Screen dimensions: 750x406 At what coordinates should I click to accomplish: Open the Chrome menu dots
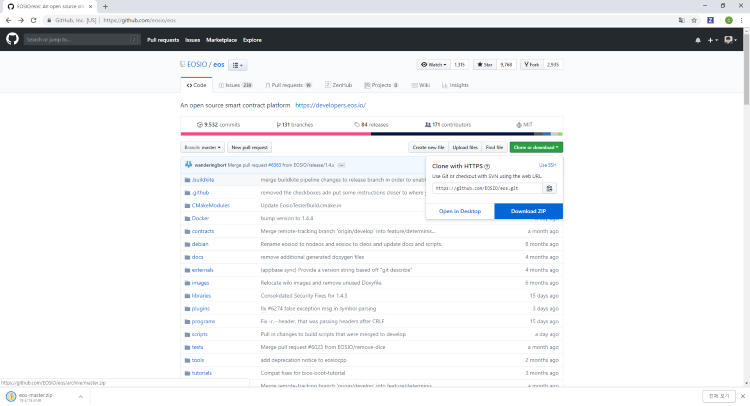[x=741, y=20]
